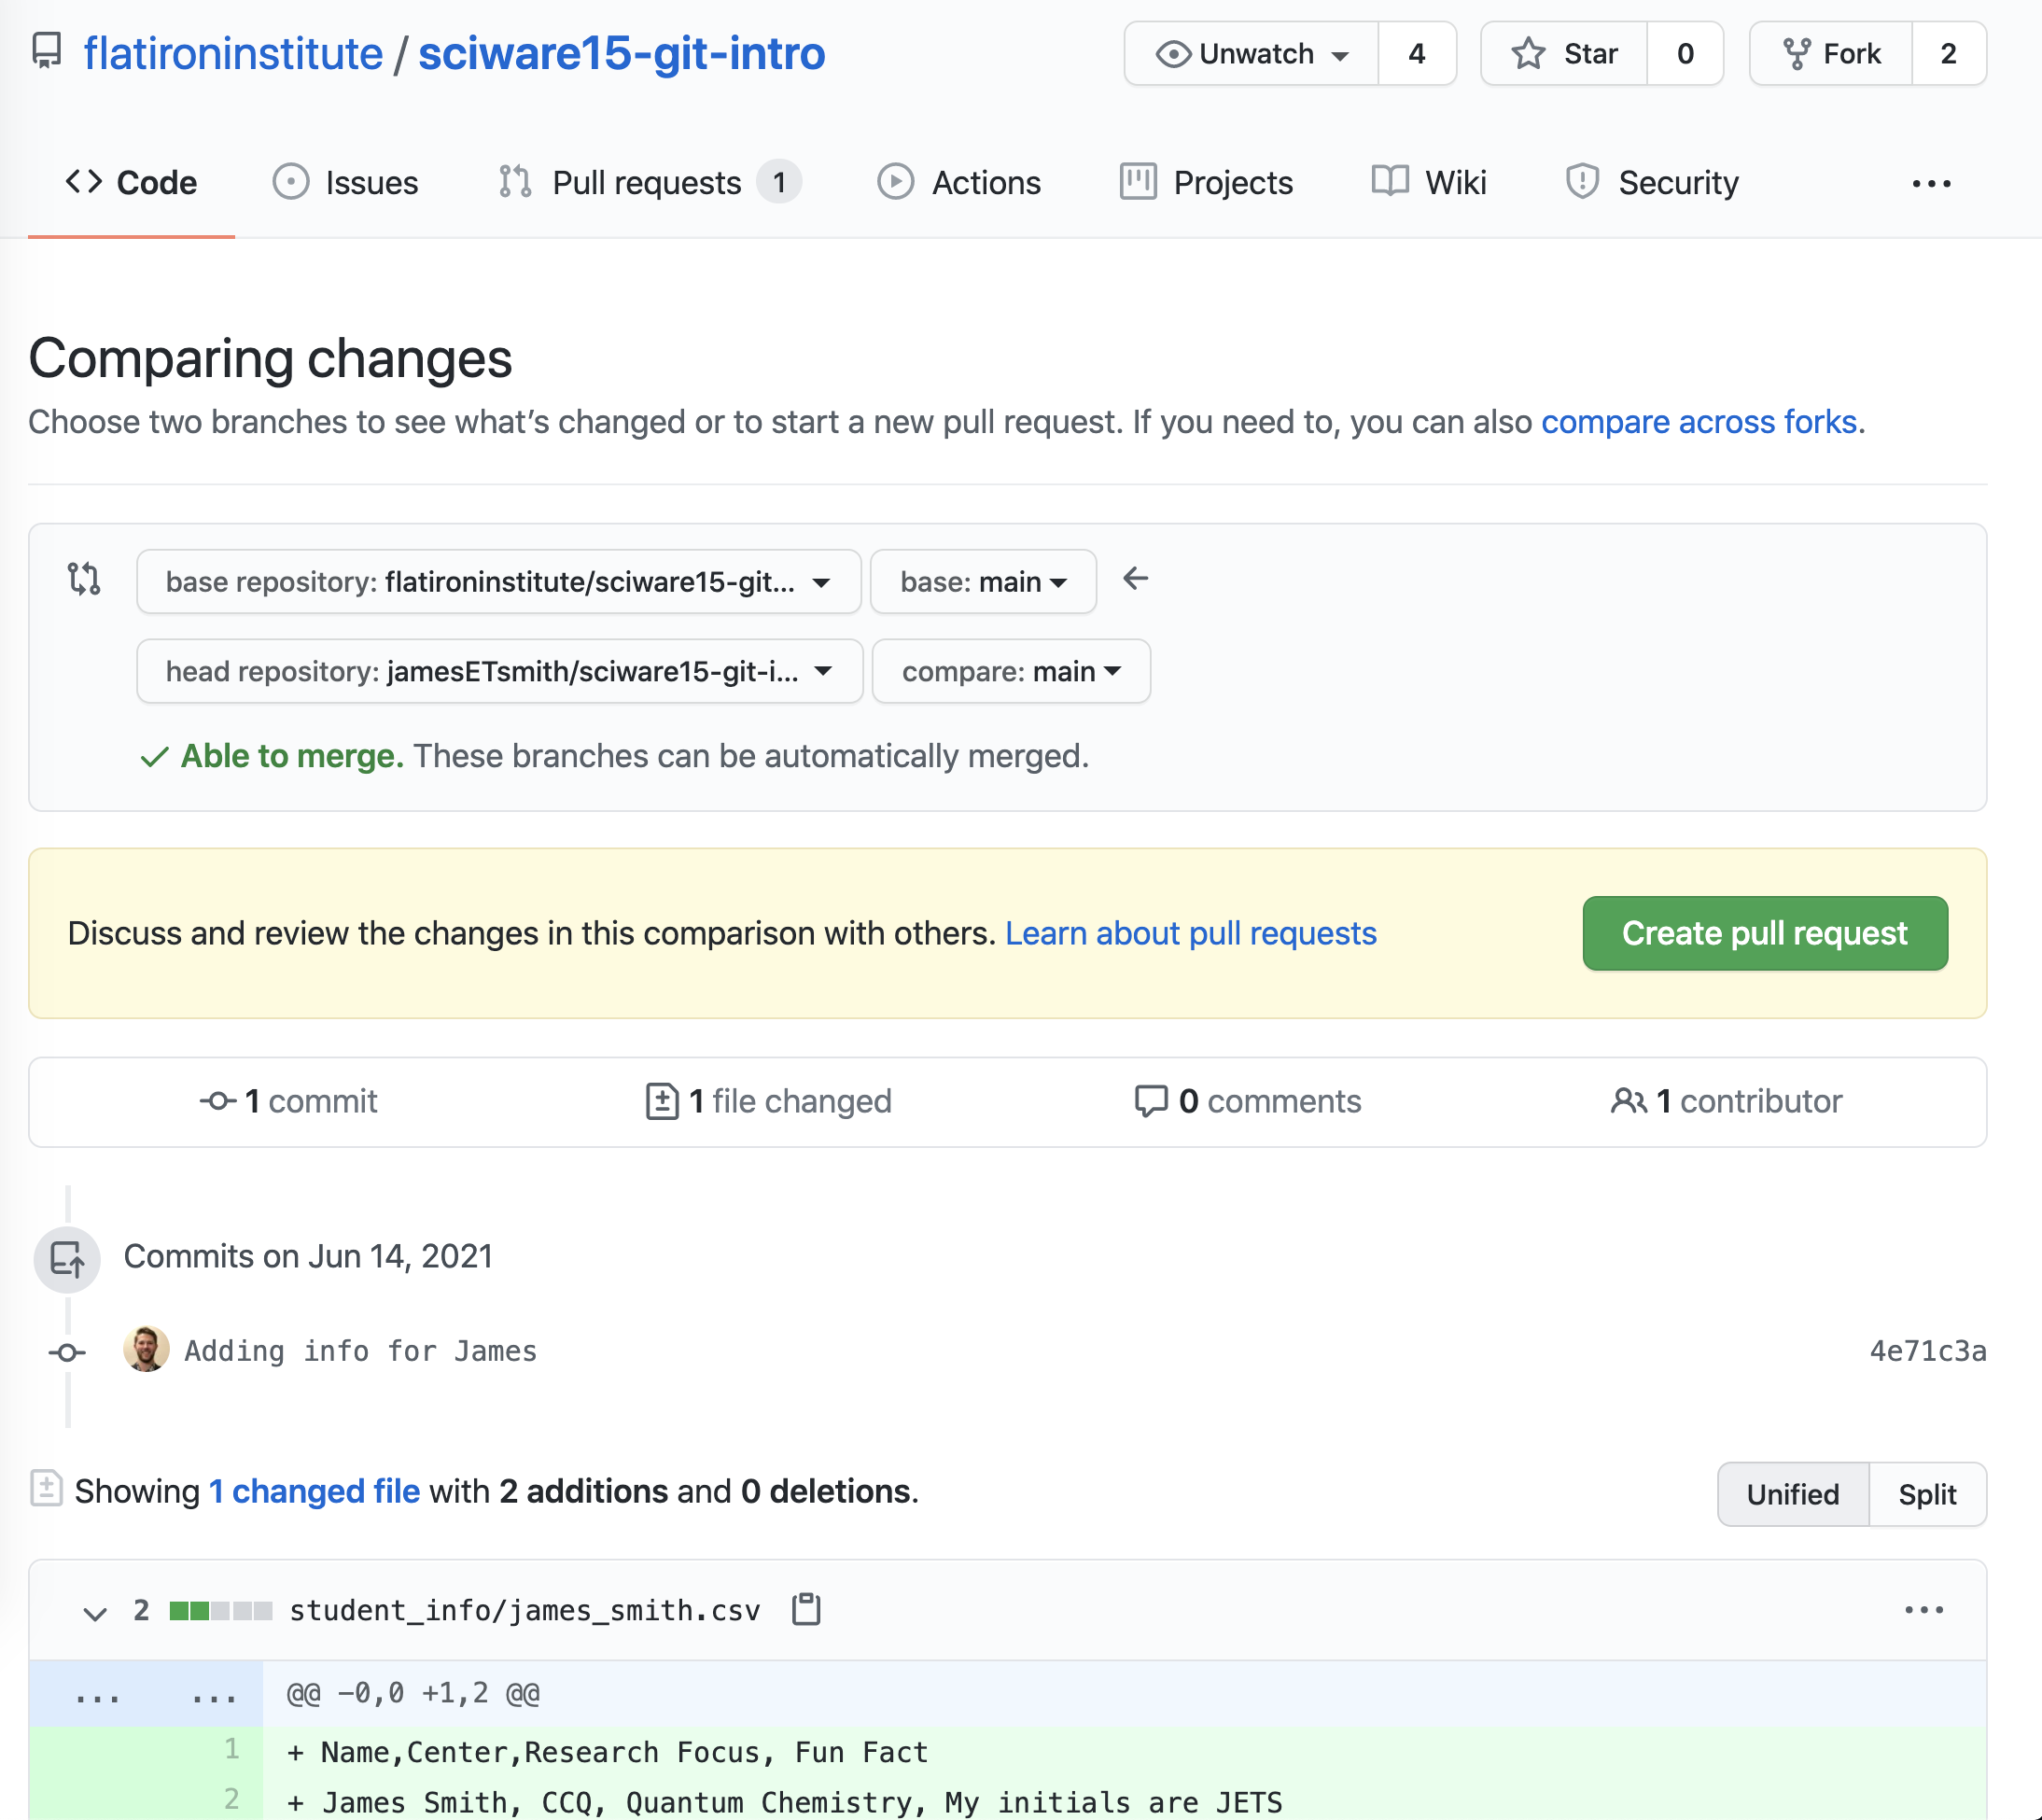Open the sciware15-git-intro repository link
Viewport: 2042px width, 1820px height.
coord(621,53)
